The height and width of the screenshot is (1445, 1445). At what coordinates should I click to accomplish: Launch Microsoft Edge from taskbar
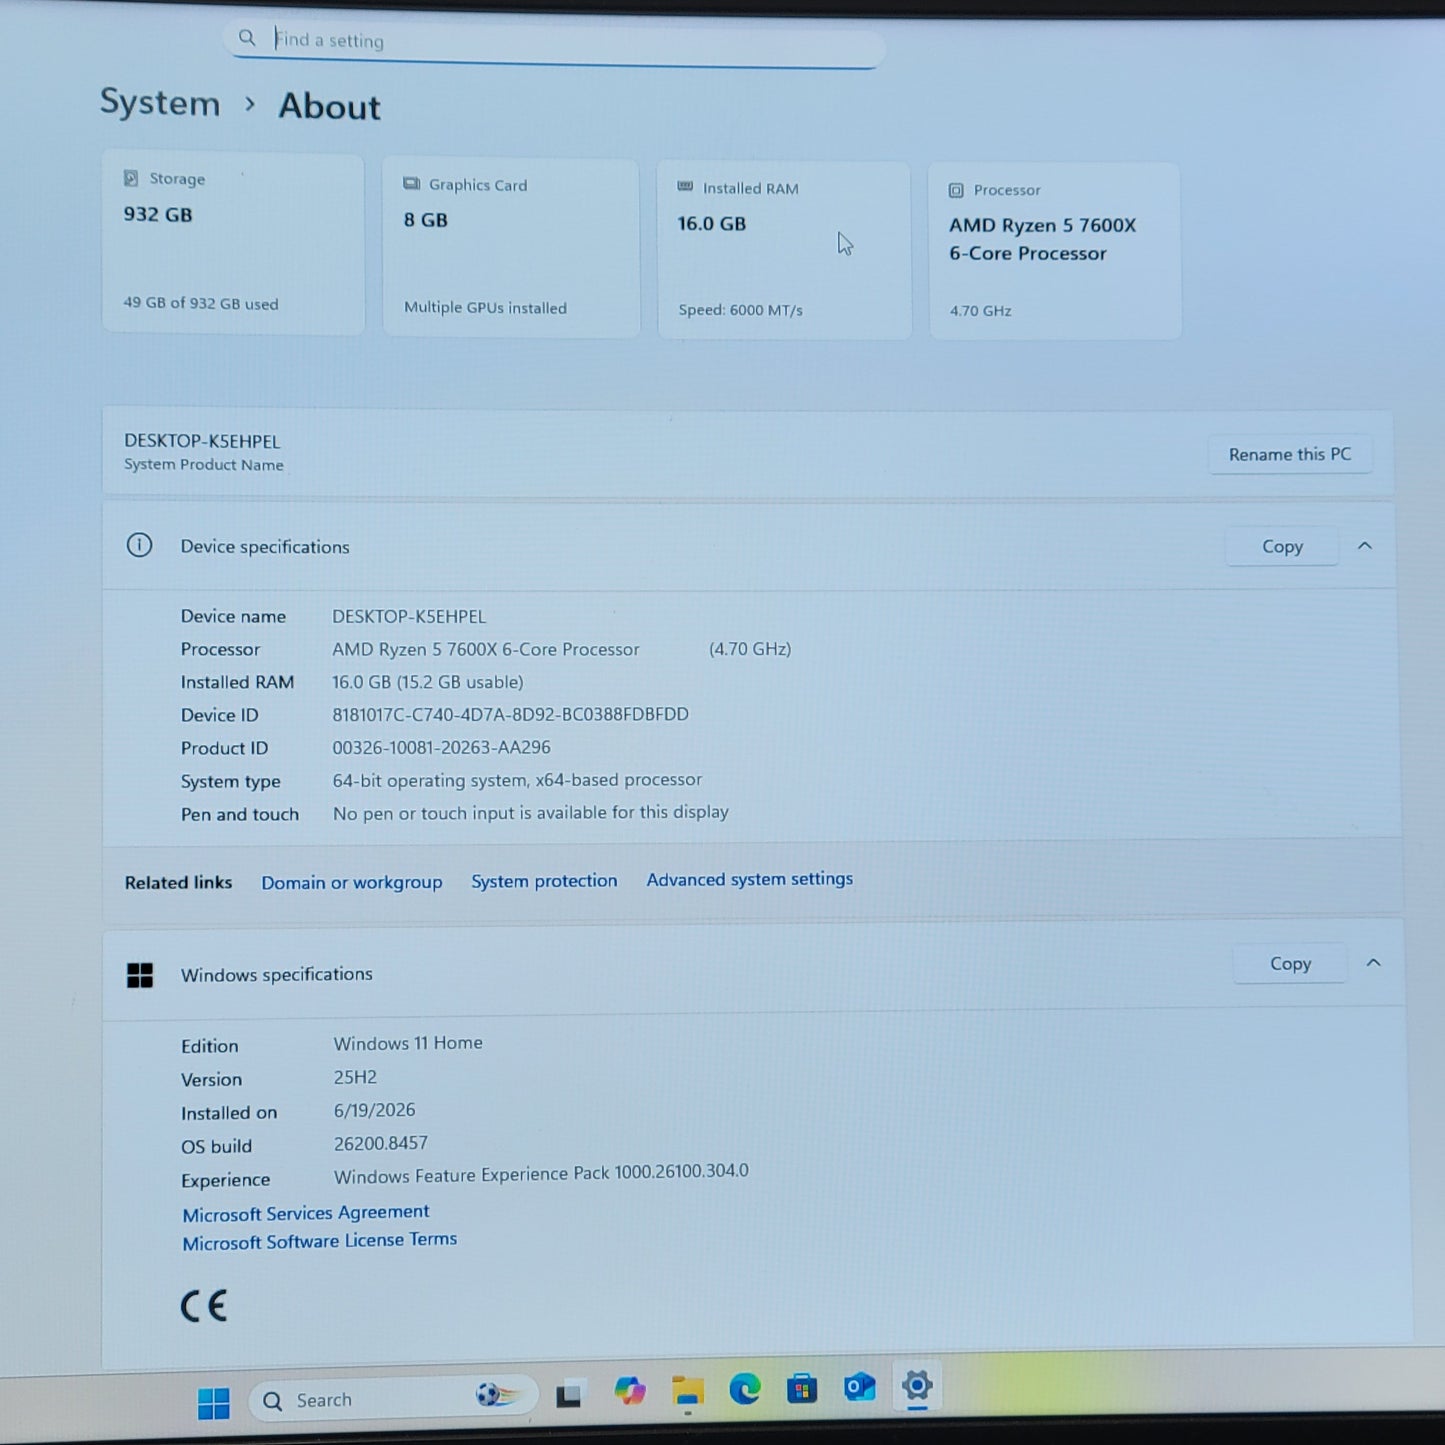point(745,1389)
